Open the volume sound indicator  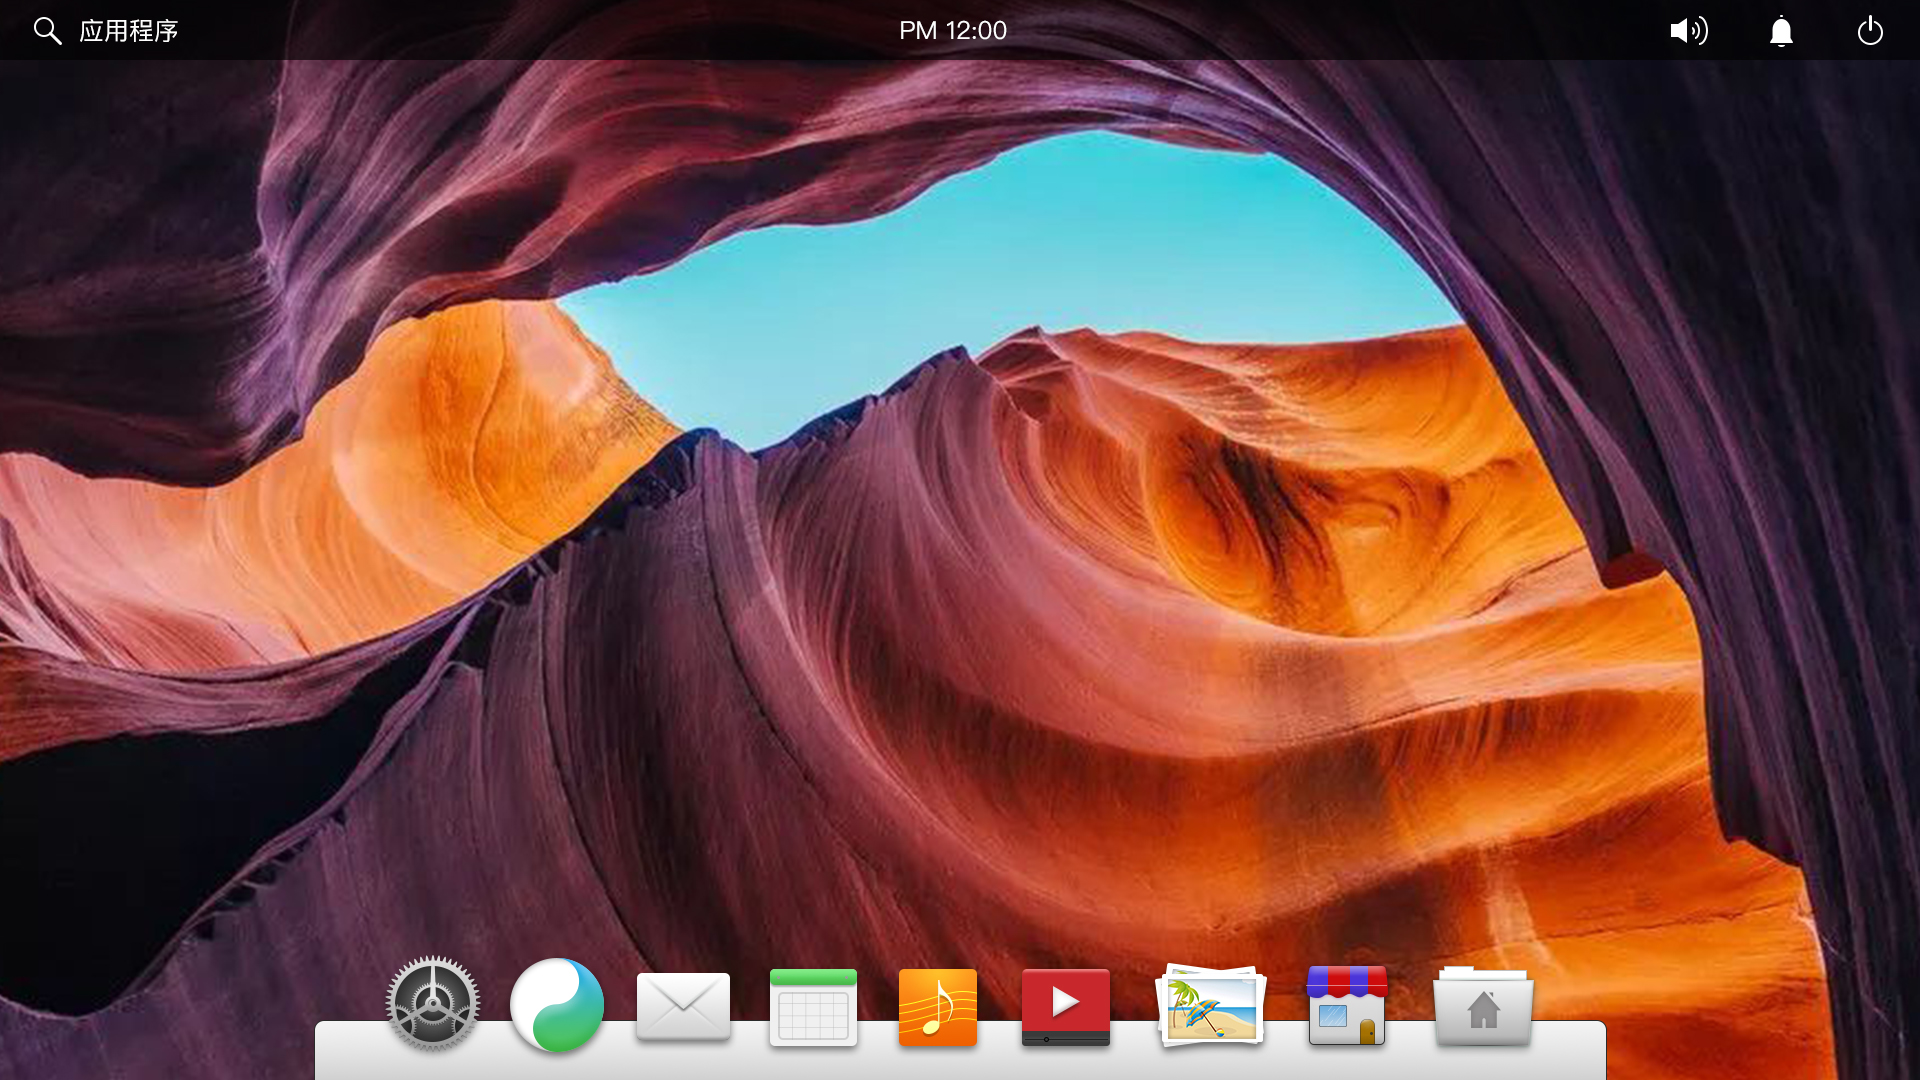1689,31
